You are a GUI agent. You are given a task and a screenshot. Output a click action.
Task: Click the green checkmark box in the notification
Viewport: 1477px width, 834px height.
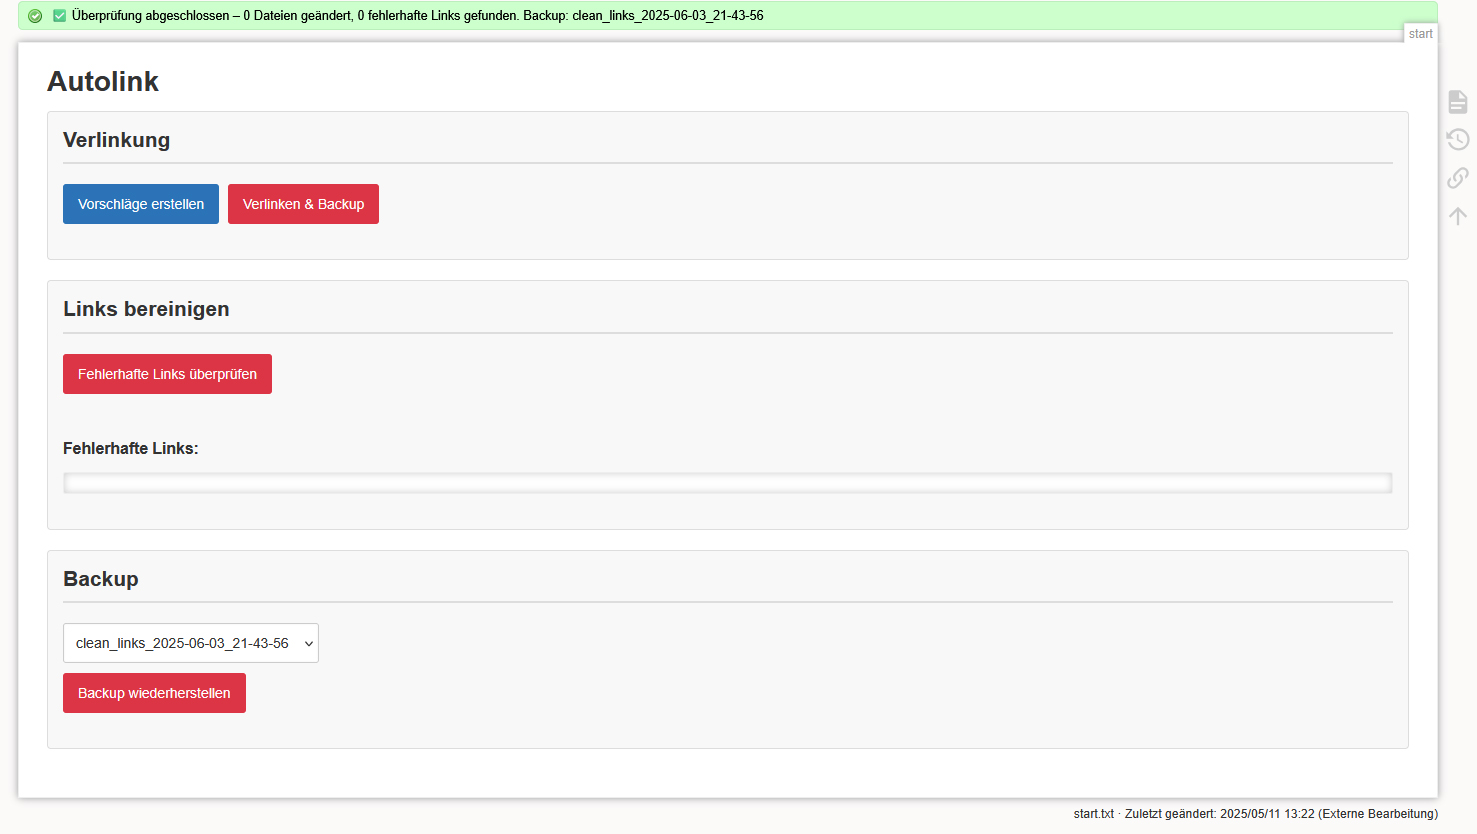point(59,16)
